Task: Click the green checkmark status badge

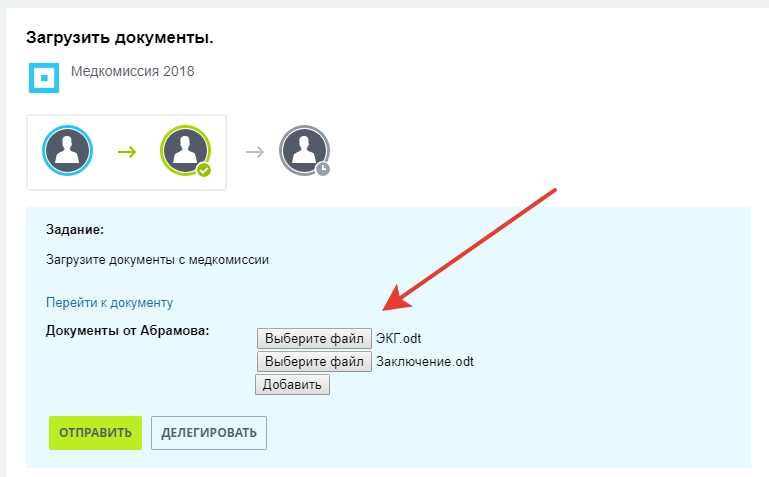Action: click(204, 170)
